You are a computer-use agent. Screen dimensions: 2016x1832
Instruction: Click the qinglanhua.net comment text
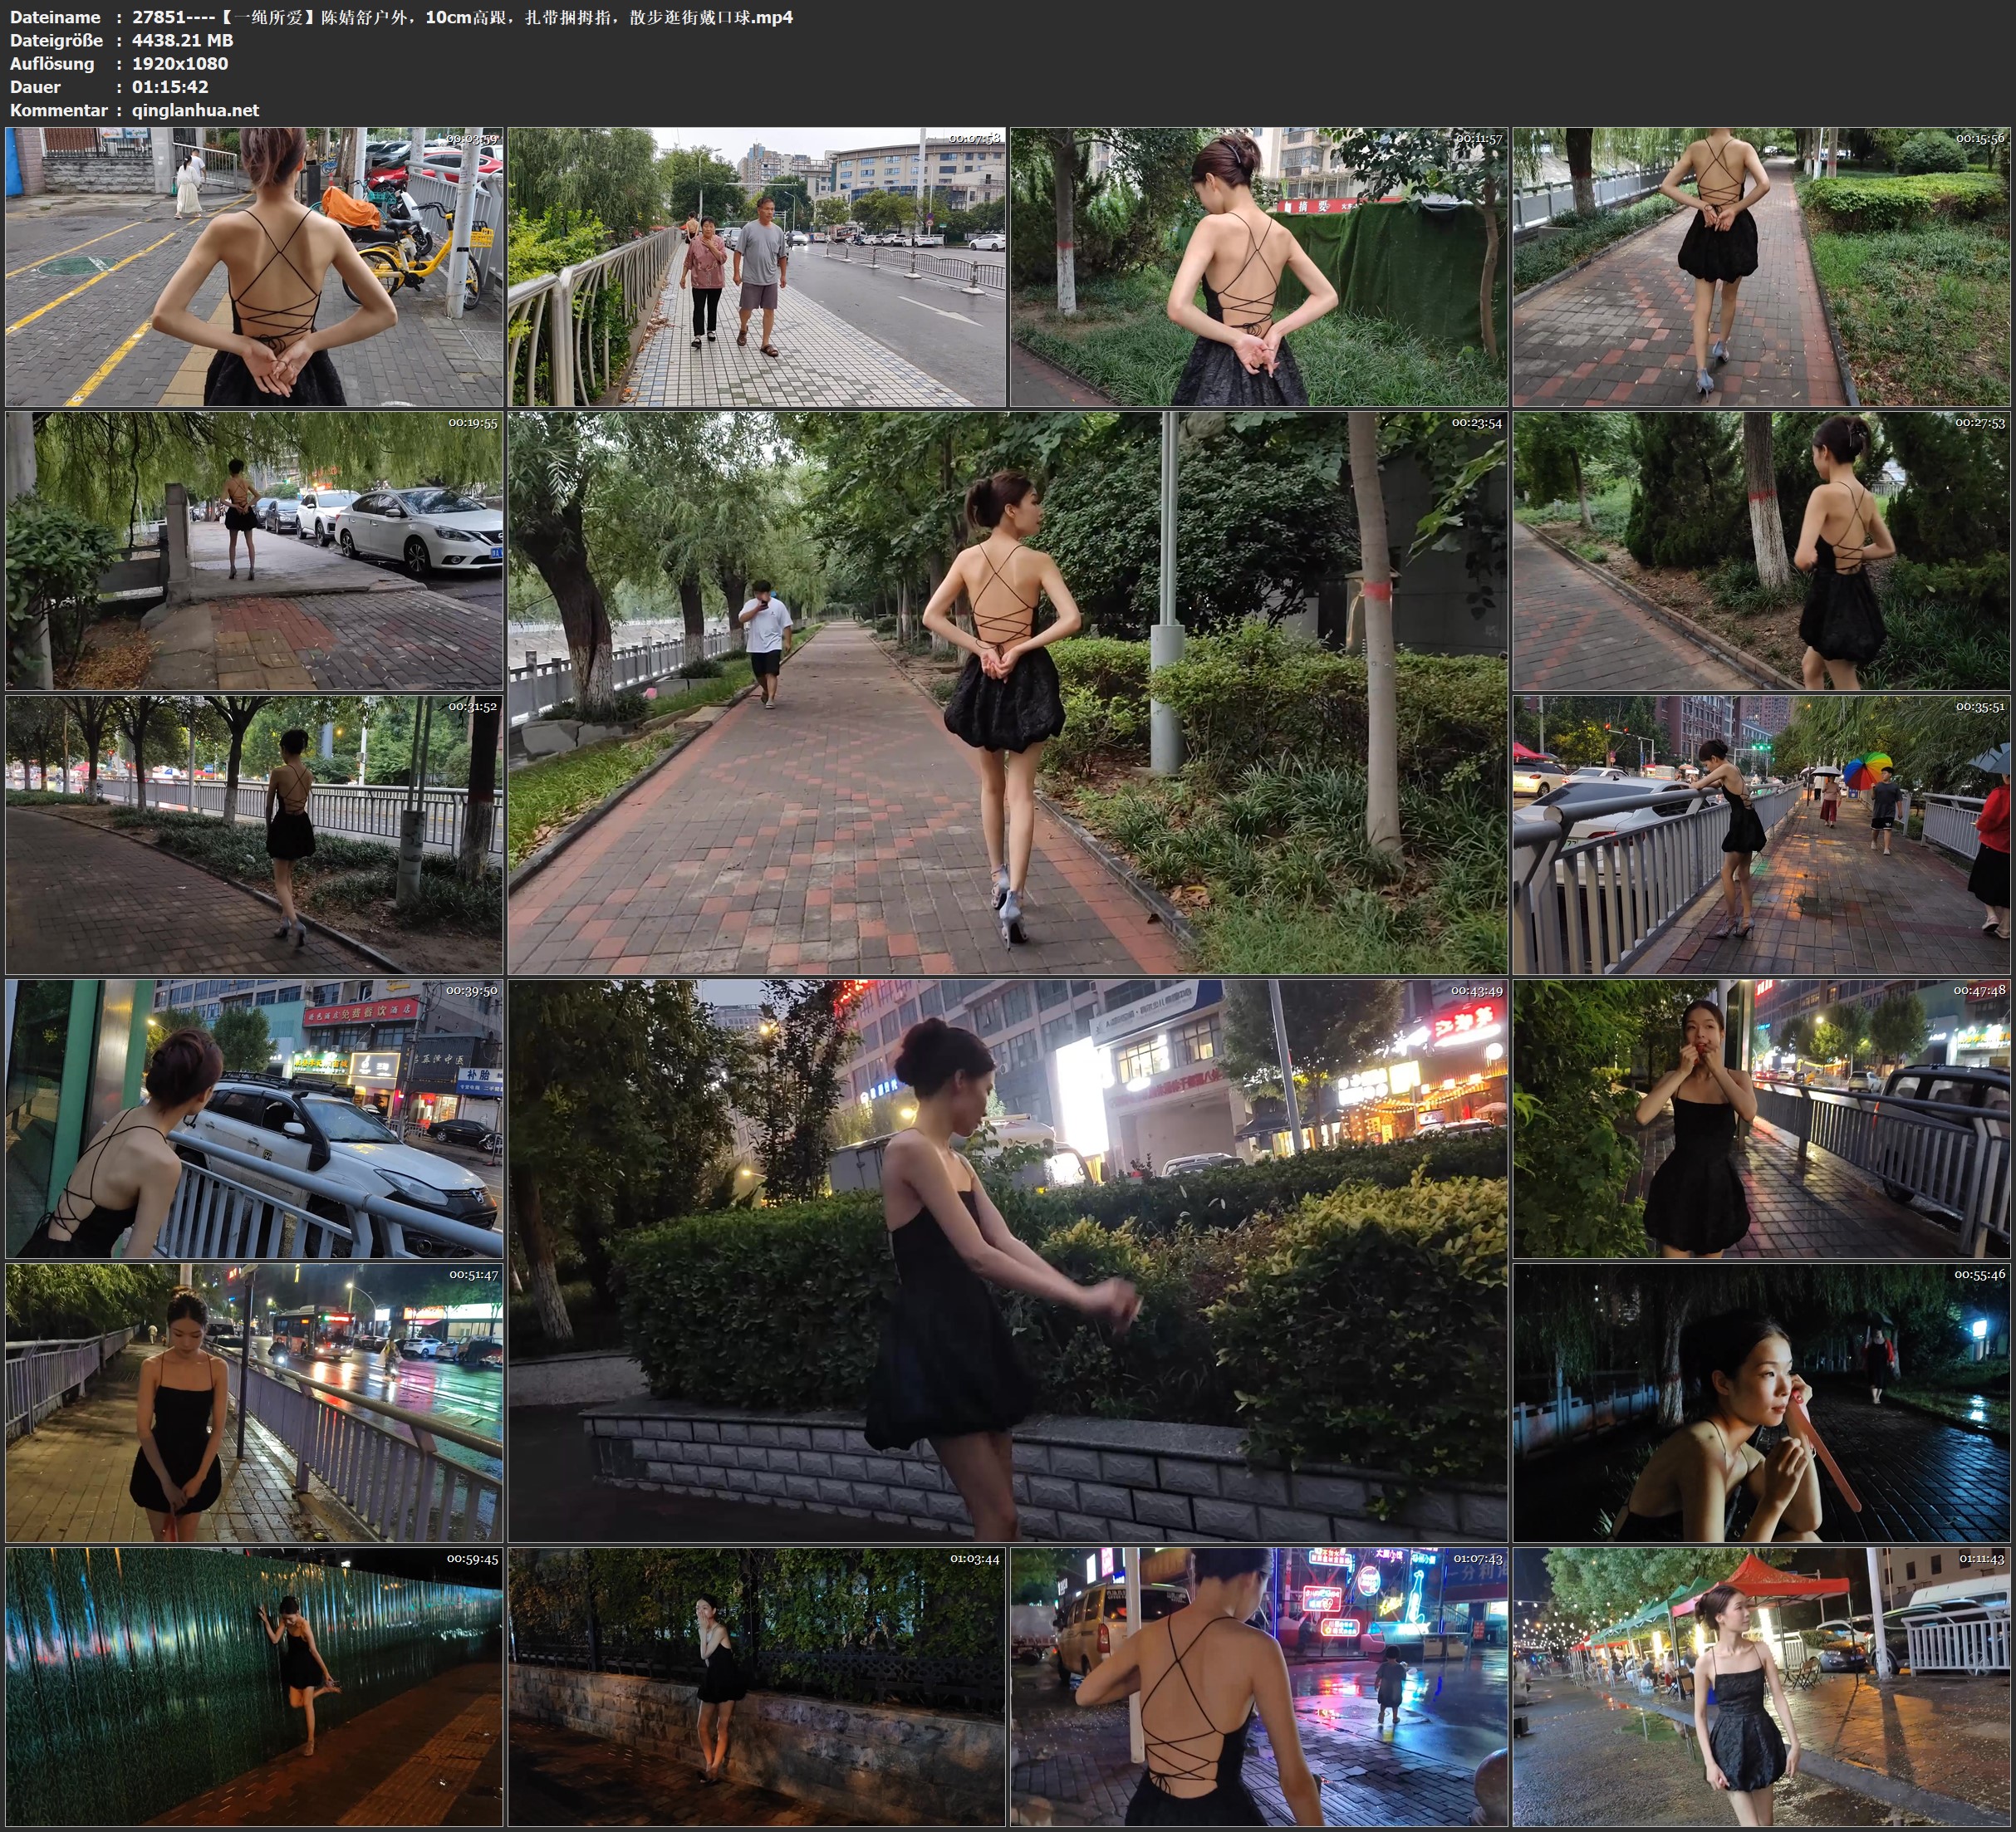pos(195,110)
